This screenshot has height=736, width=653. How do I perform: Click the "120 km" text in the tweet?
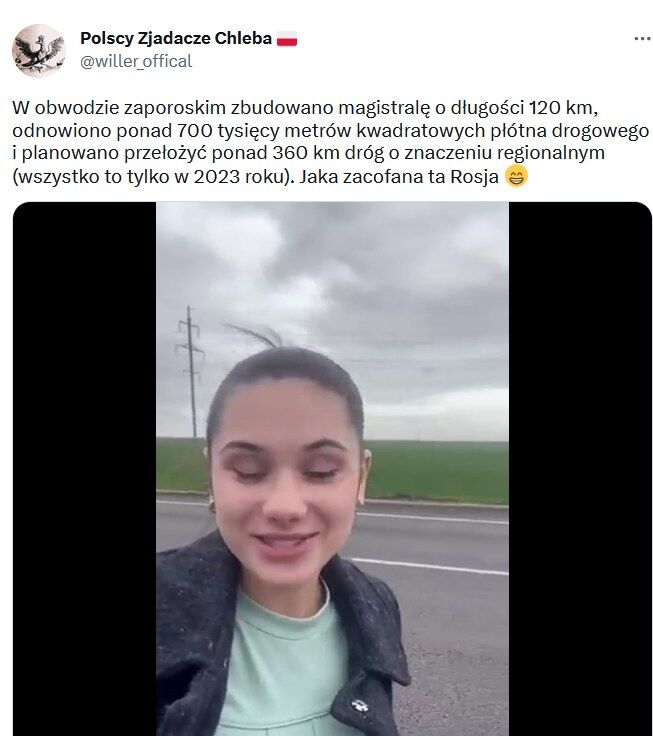point(562,108)
